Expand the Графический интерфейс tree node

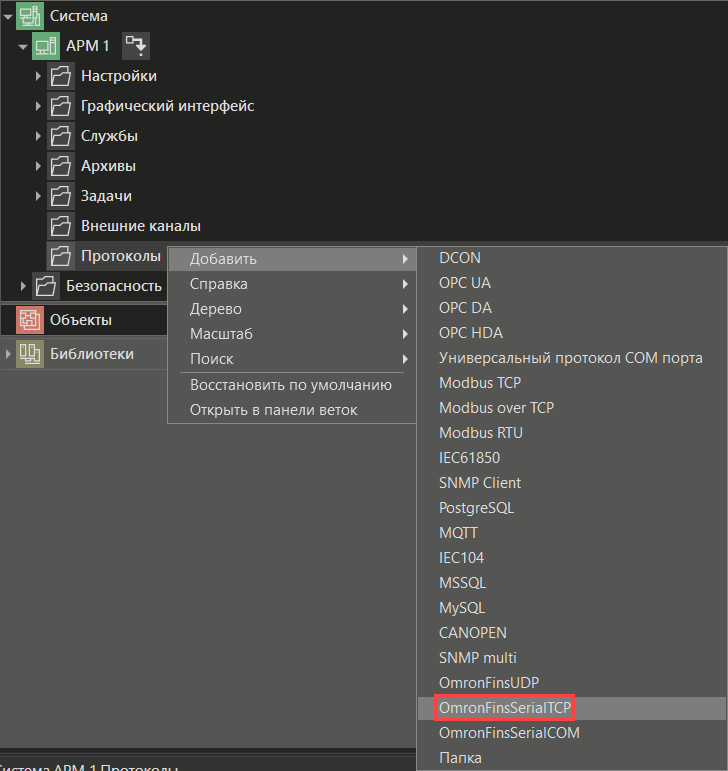click(38, 106)
